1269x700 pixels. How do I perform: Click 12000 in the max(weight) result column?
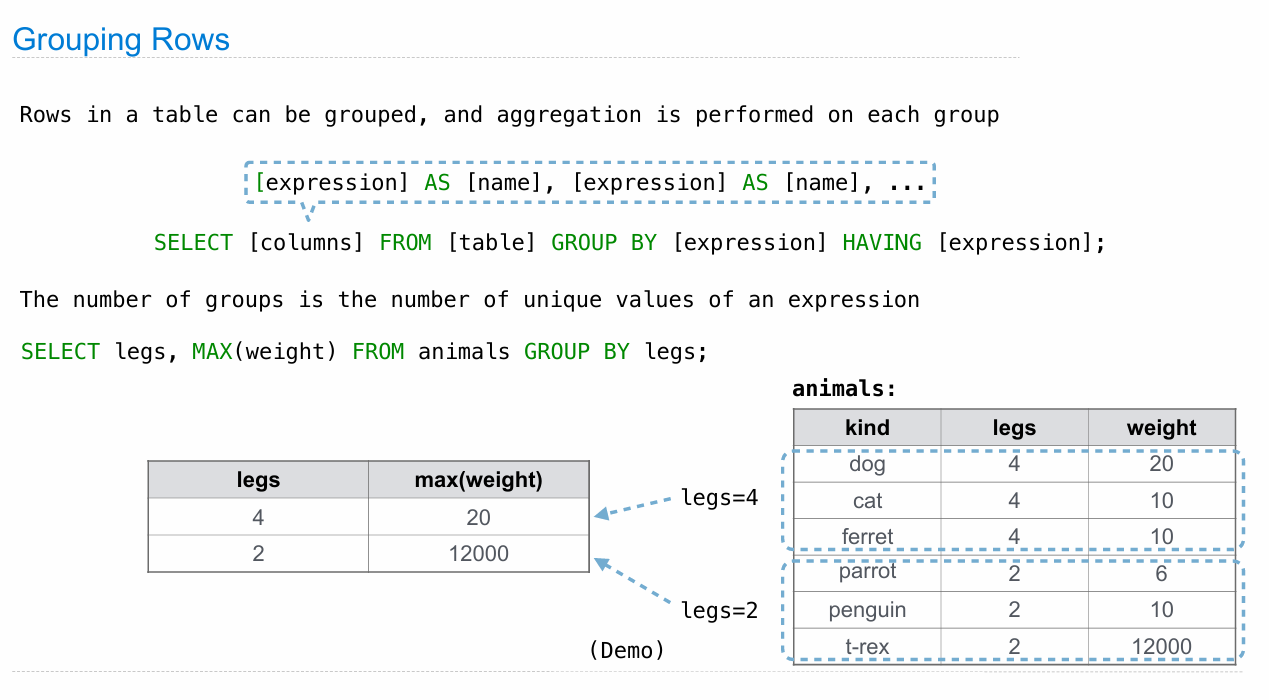click(478, 553)
